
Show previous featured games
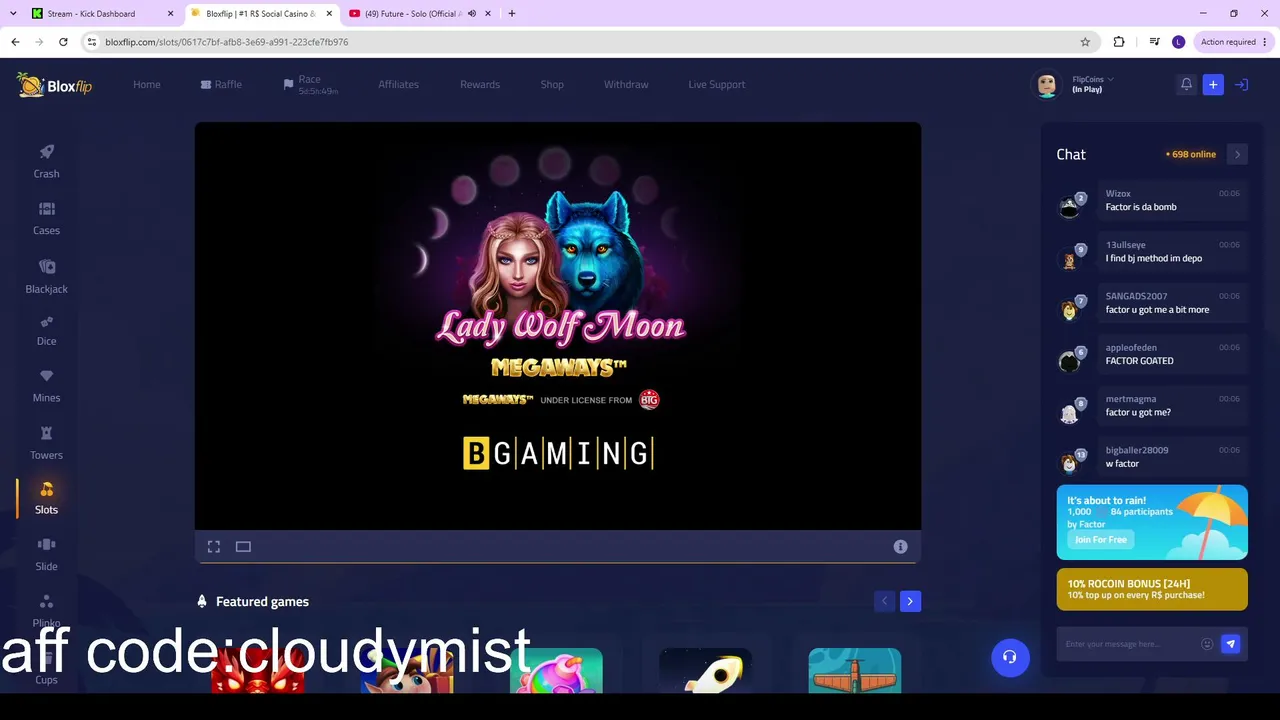pyautogui.click(x=884, y=601)
